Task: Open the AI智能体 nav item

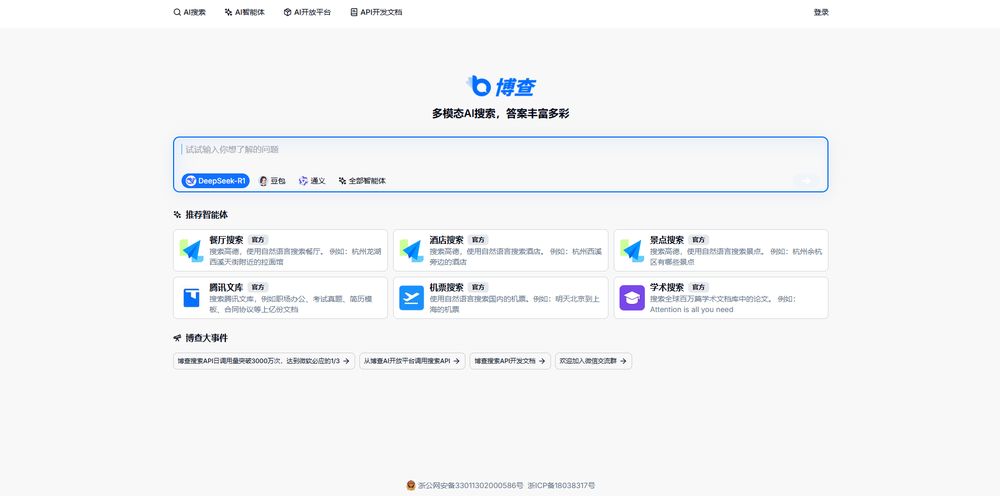Action: (x=245, y=12)
